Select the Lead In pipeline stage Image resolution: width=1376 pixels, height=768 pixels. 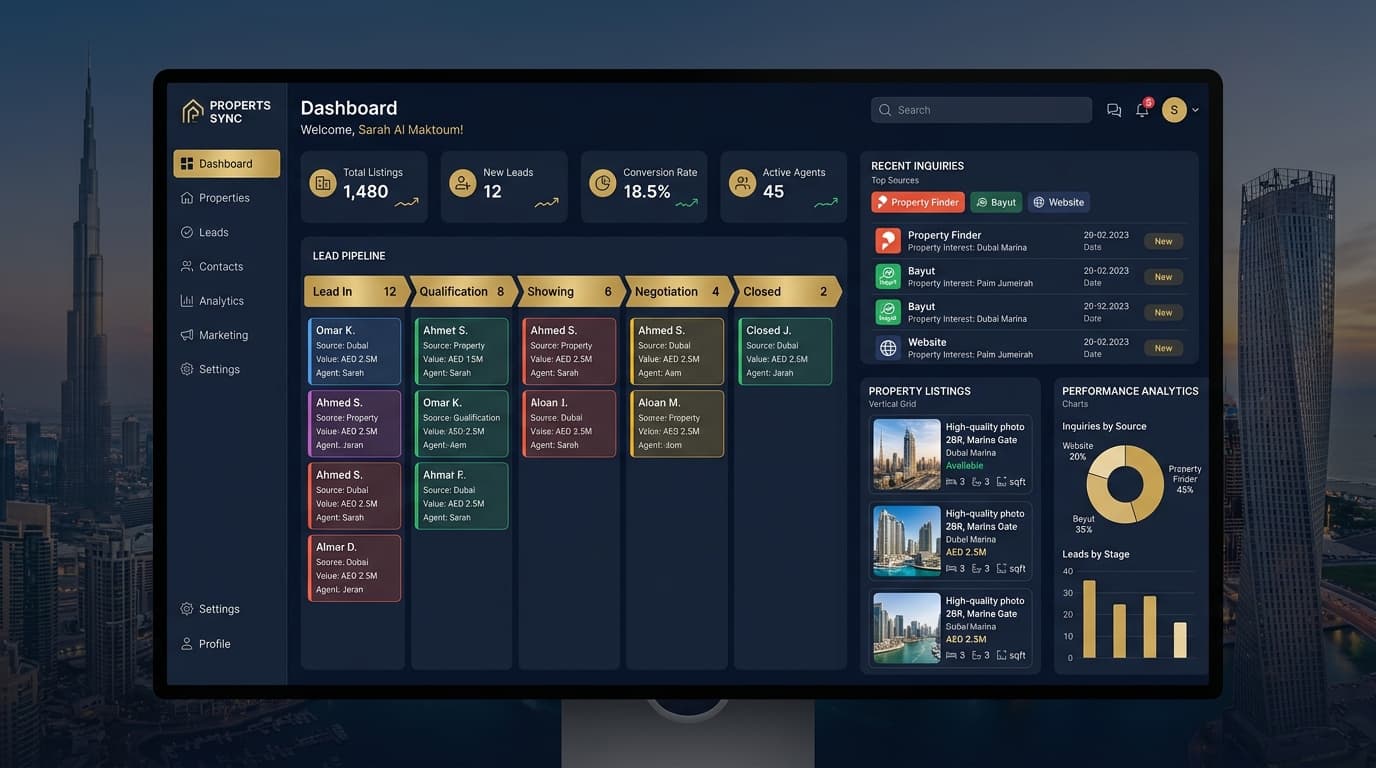(x=356, y=291)
